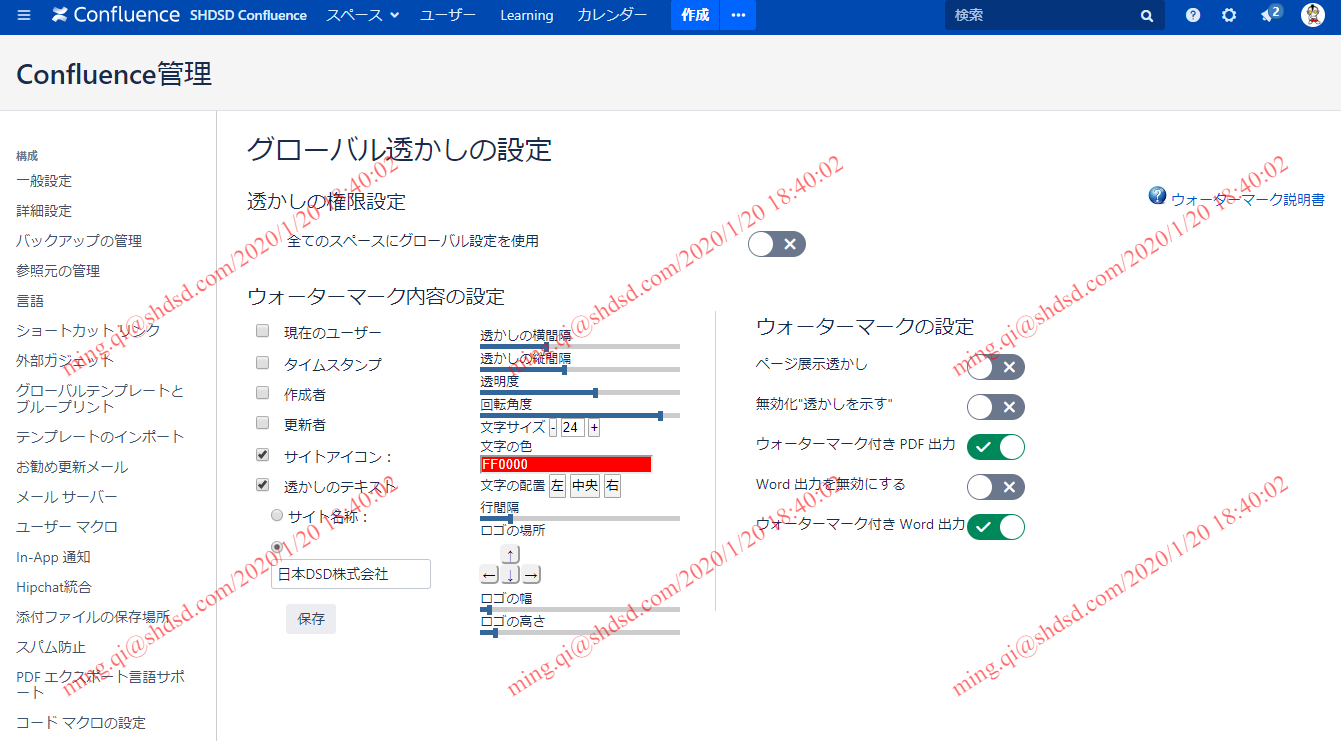Viewport: 1341px width, 741px height.
Task: Click the 透かしの横間隔 slider
Action: click(580, 346)
